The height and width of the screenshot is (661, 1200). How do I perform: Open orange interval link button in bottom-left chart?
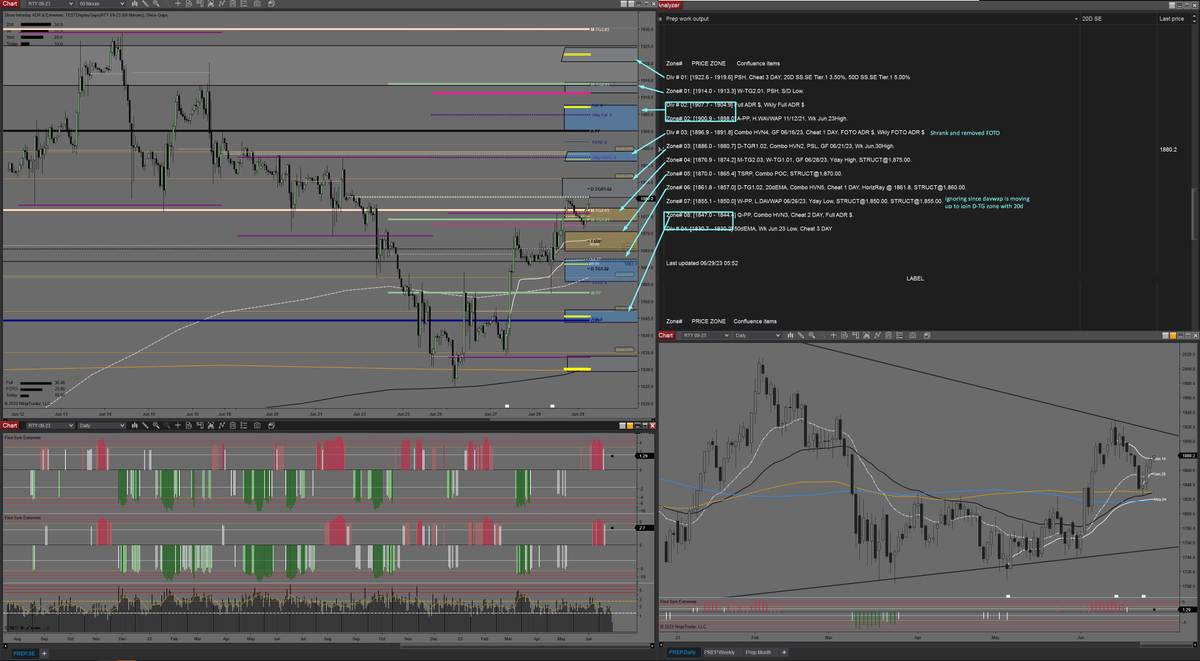630,426
